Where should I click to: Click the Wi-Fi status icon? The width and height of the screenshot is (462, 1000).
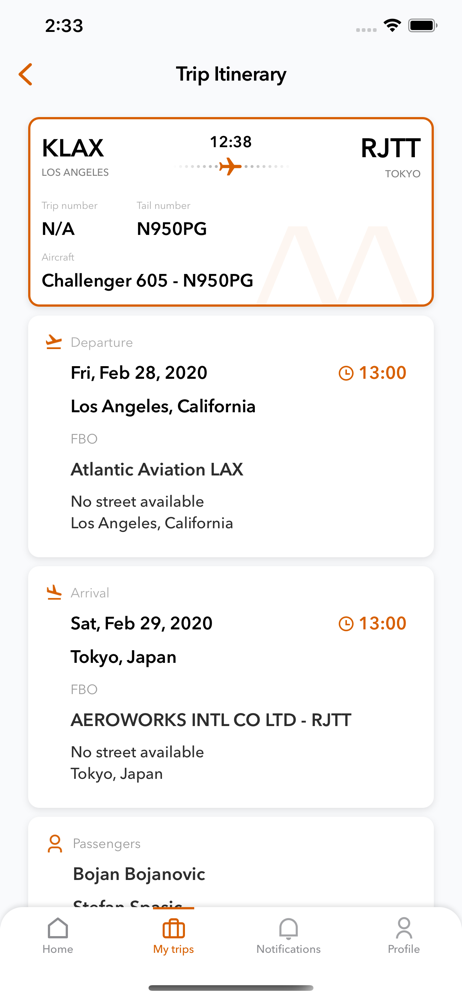pos(391,26)
